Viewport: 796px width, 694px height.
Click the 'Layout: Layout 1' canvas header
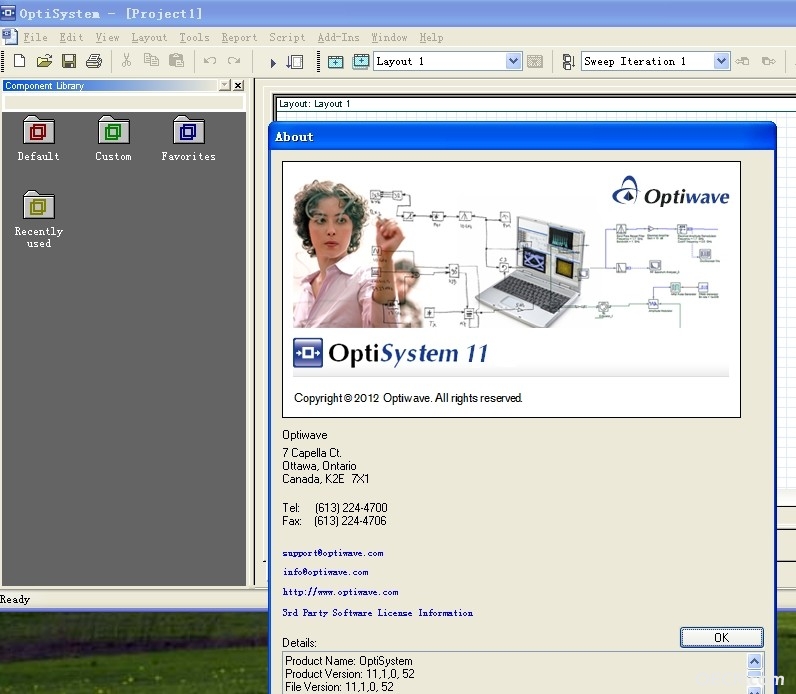pos(314,104)
